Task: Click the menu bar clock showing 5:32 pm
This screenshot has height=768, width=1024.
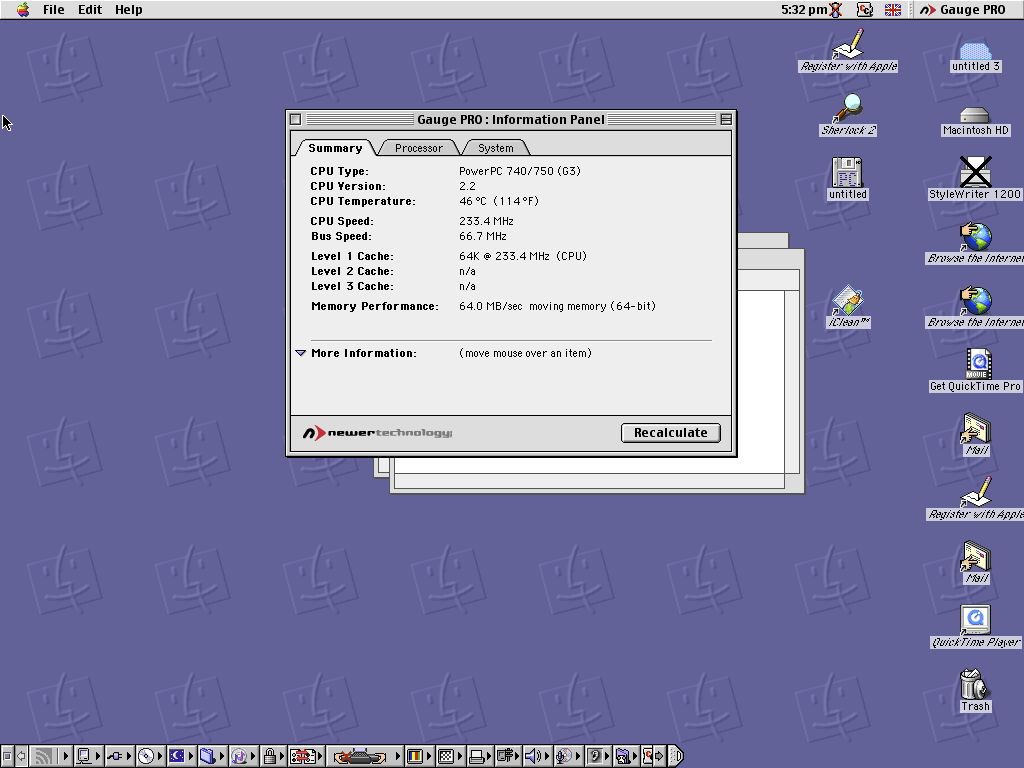Action: (804, 10)
